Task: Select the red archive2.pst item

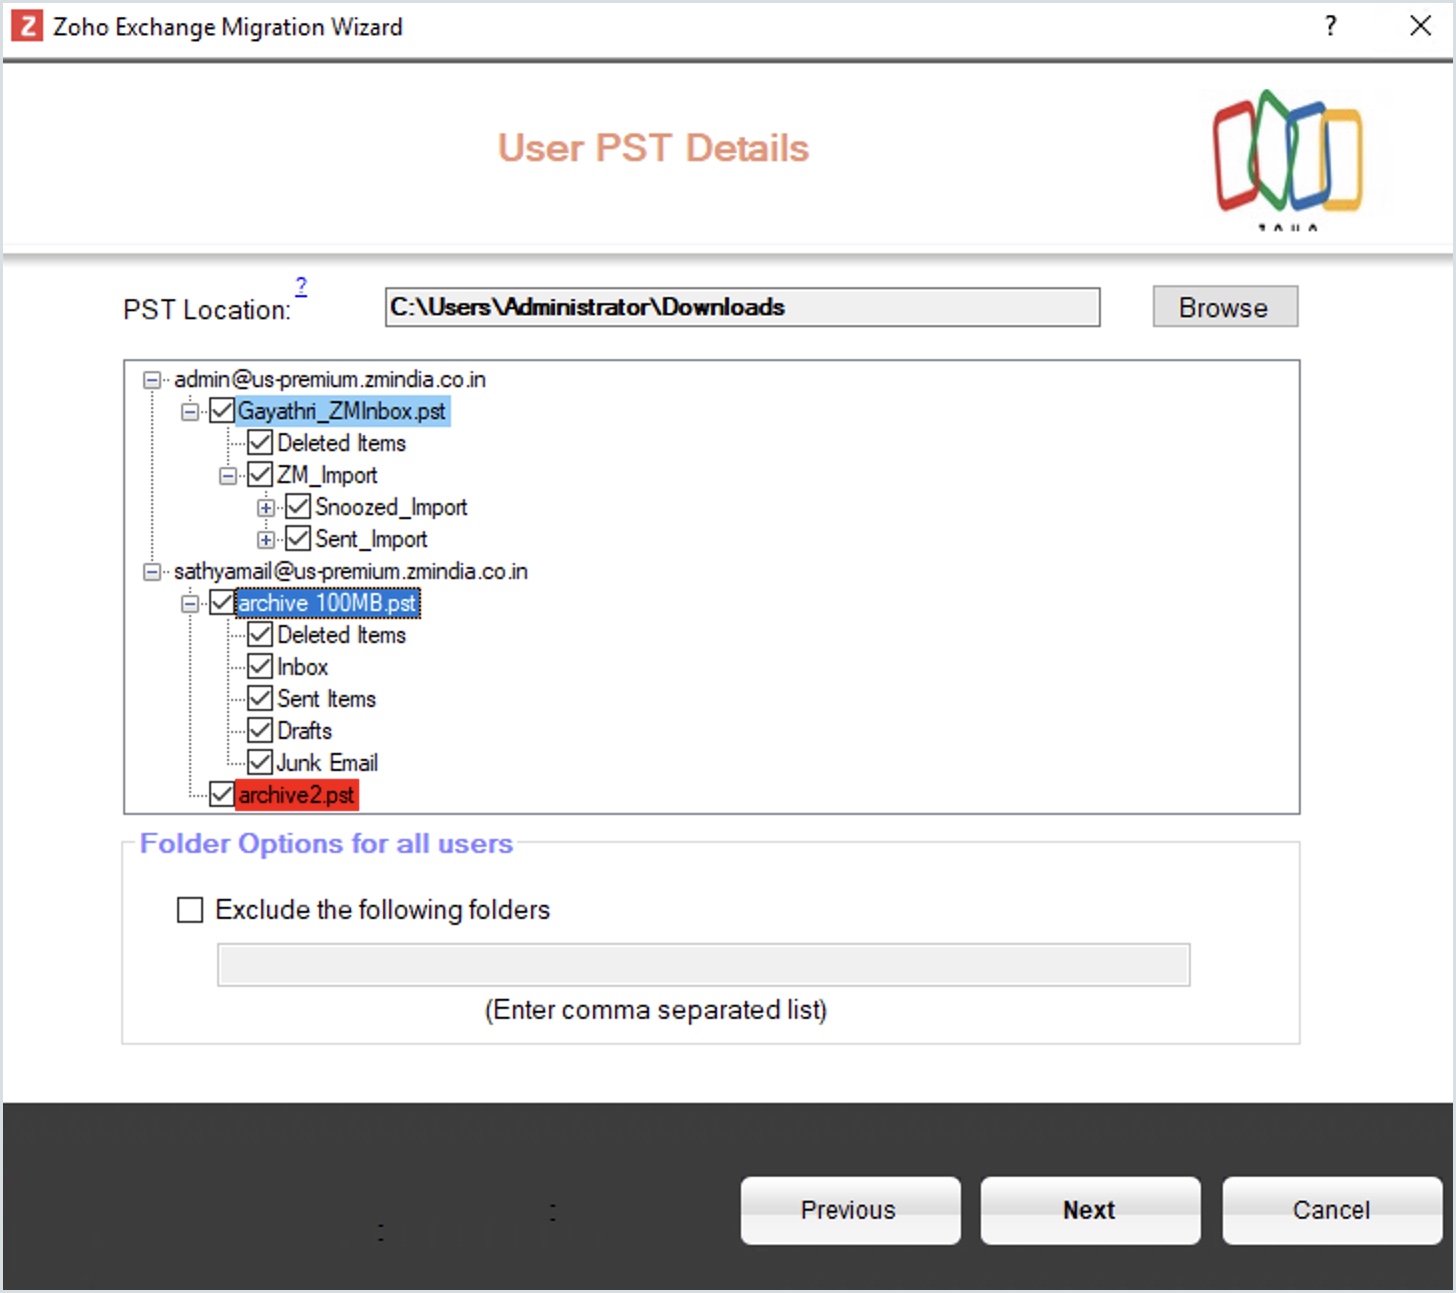Action: pyautogui.click(x=296, y=795)
